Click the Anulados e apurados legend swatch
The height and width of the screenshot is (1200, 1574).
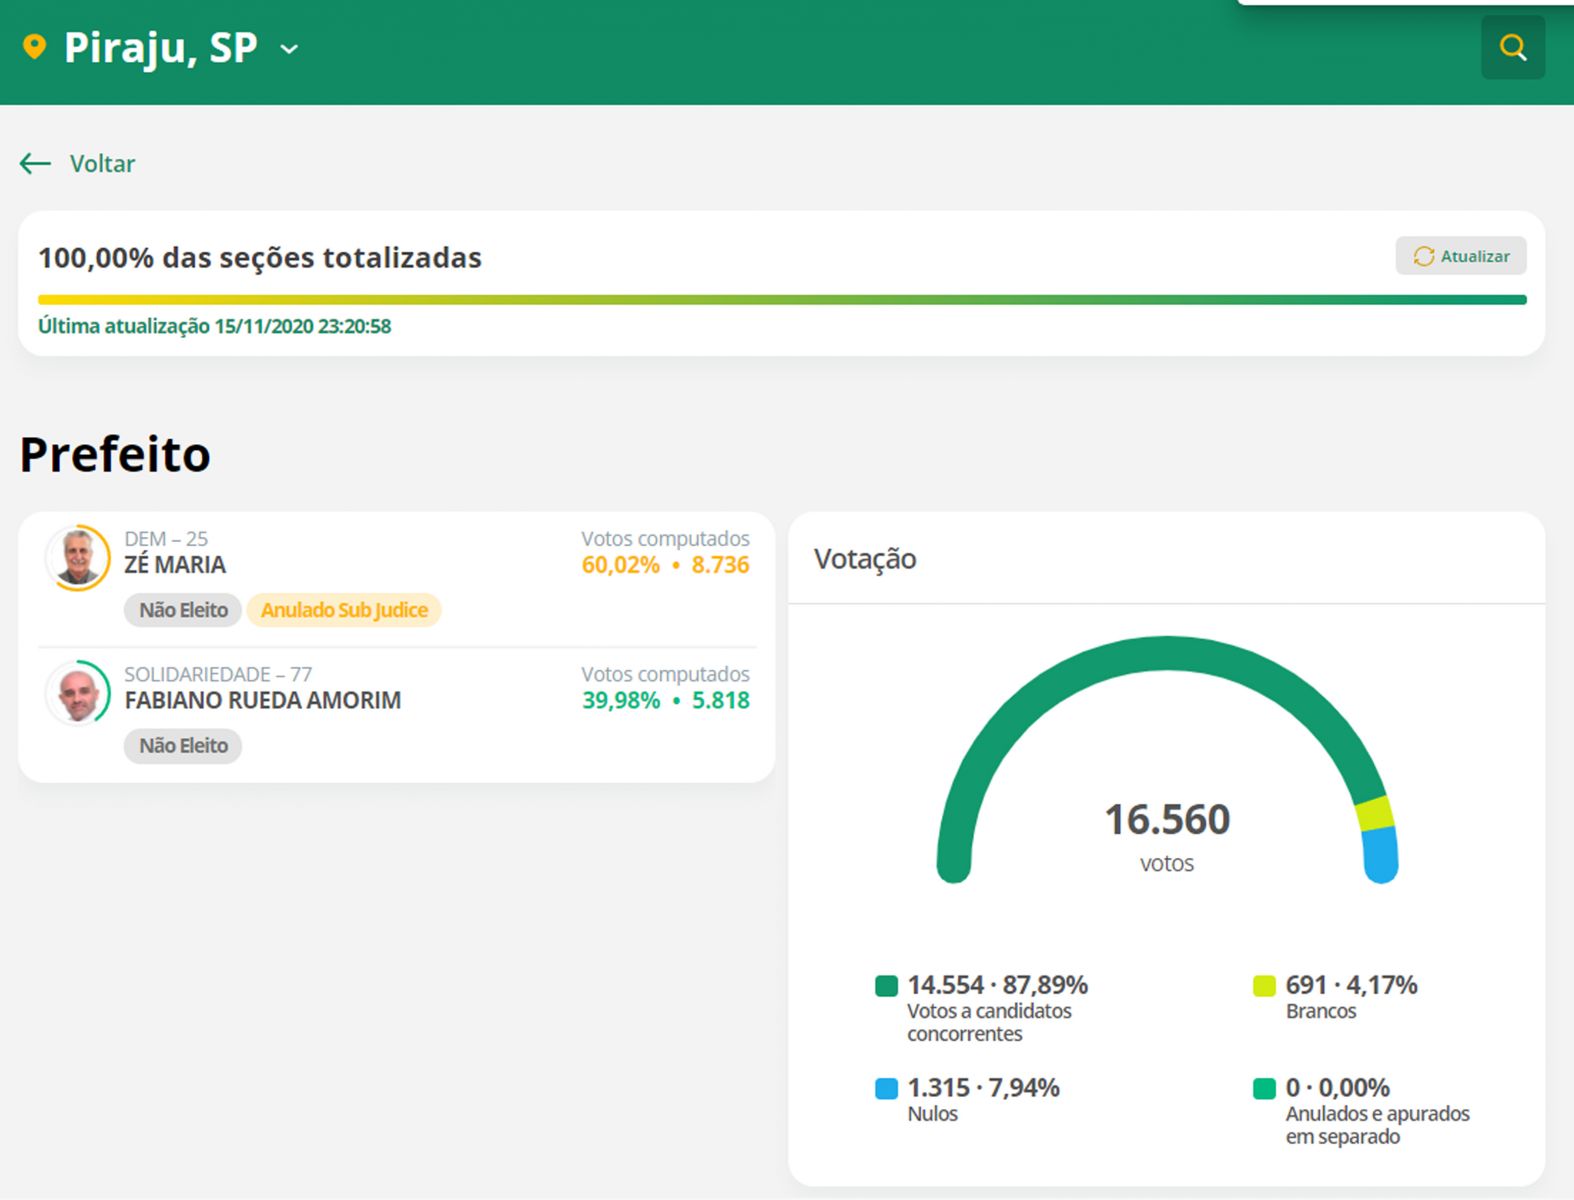pos(1264,1089)
